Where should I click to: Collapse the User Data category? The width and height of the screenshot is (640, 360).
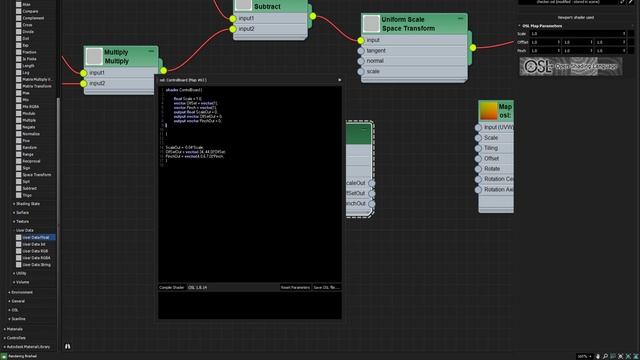[x=23, y=231]
